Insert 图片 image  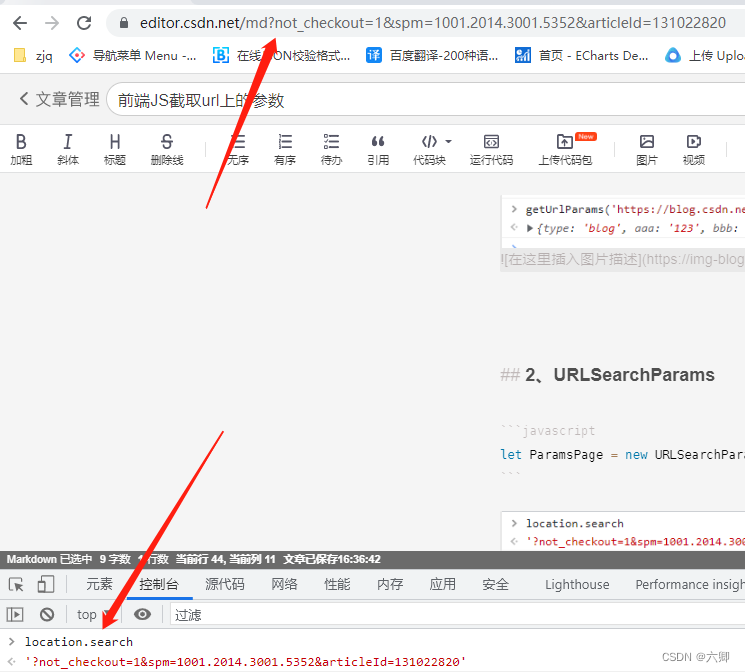tap(647, 149)
